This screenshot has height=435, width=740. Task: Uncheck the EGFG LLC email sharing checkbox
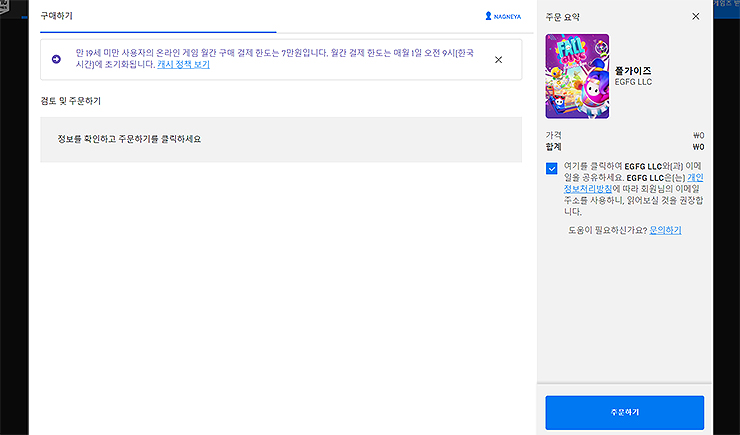pos(551,168)
